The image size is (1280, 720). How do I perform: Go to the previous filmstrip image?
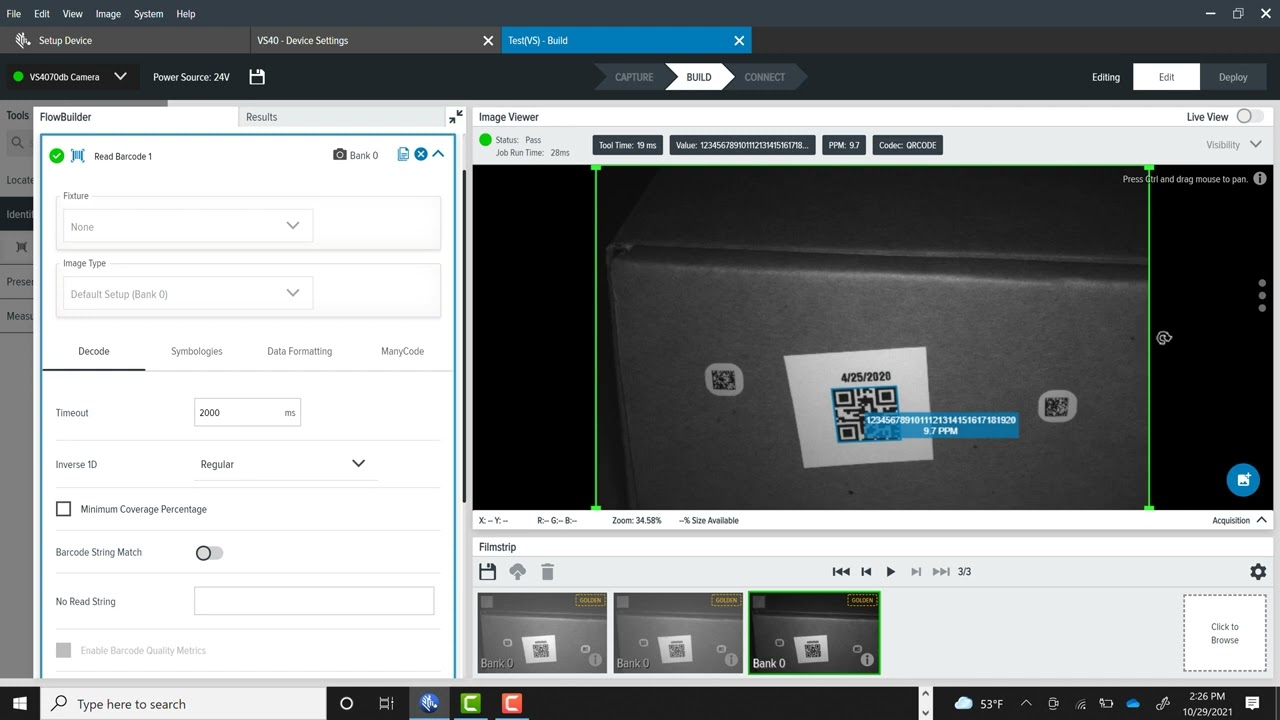866,572
